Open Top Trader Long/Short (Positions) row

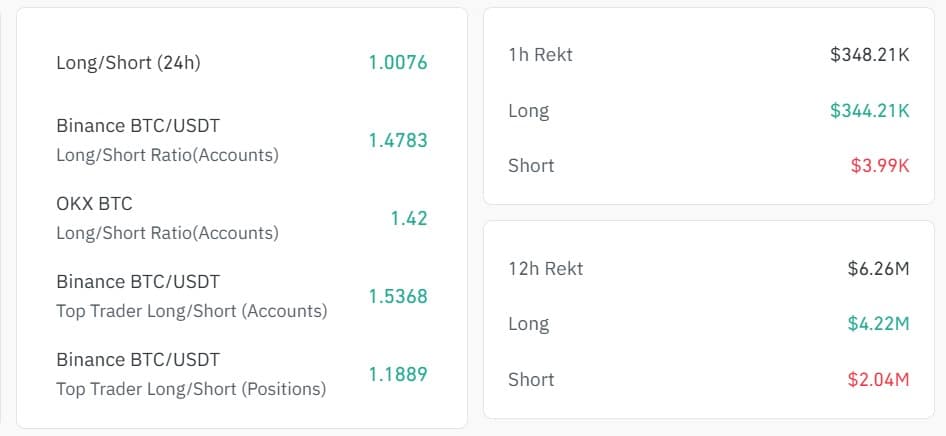pyautogui.click(x=242, y=374)
